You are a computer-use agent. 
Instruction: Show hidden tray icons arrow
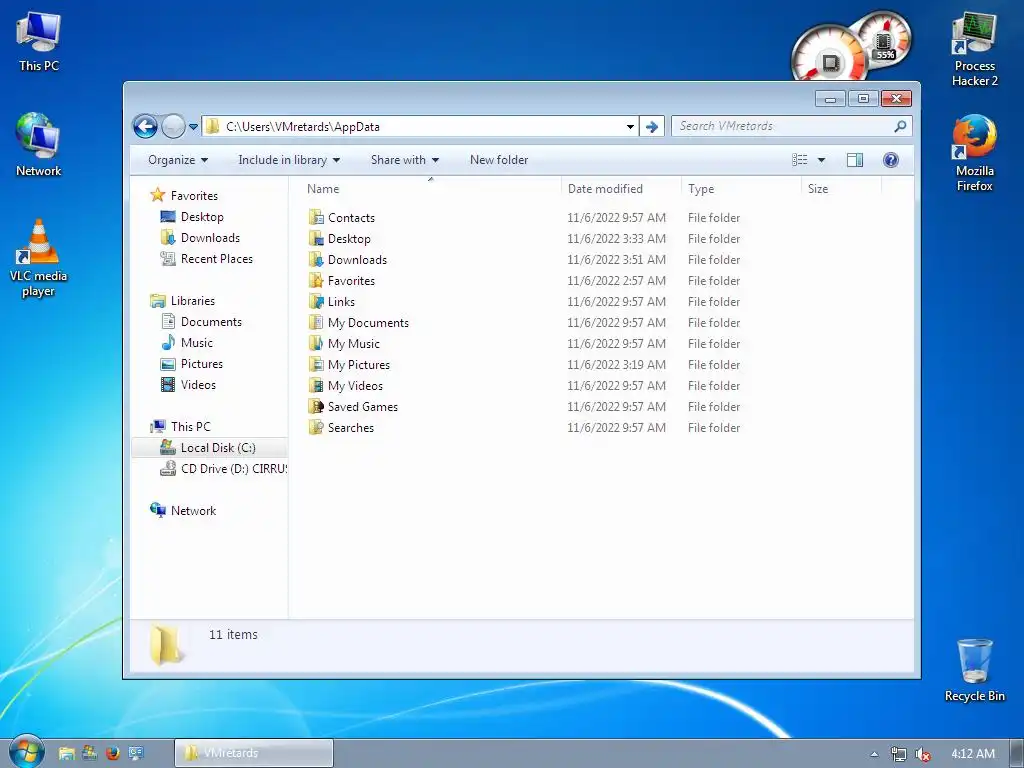[874, 754]
